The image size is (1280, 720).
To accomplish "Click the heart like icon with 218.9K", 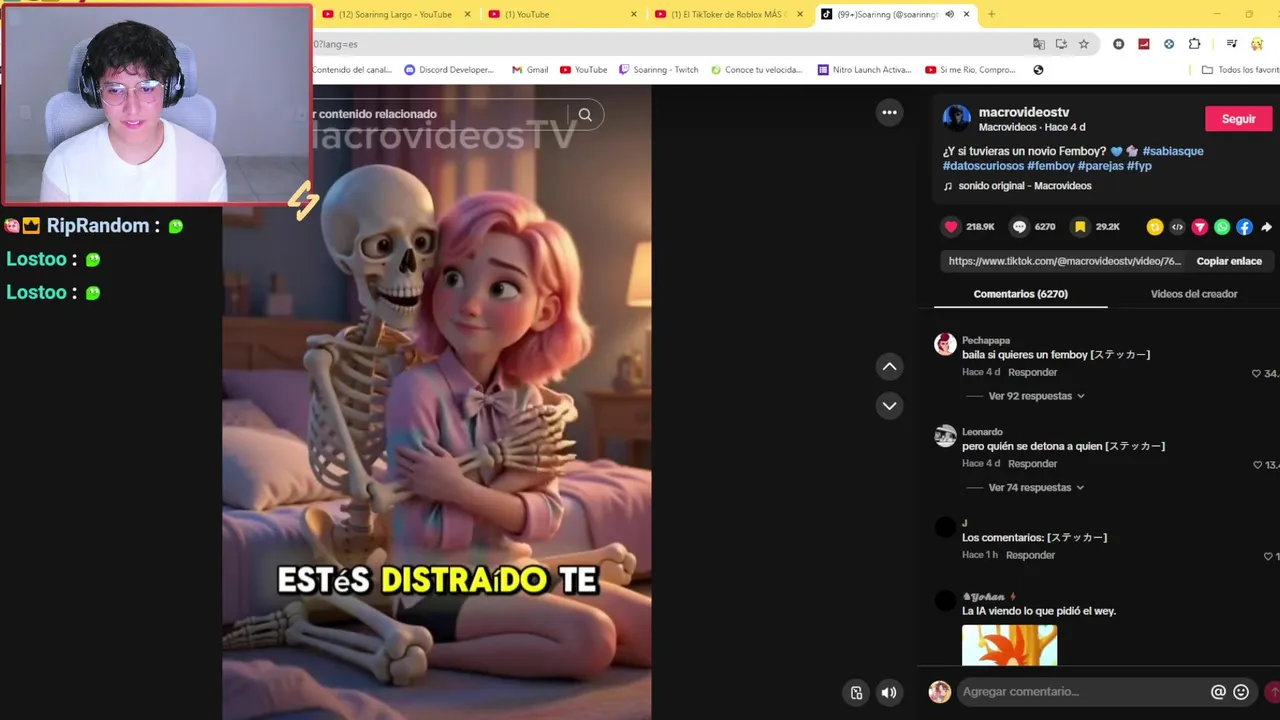I will 951,227.
